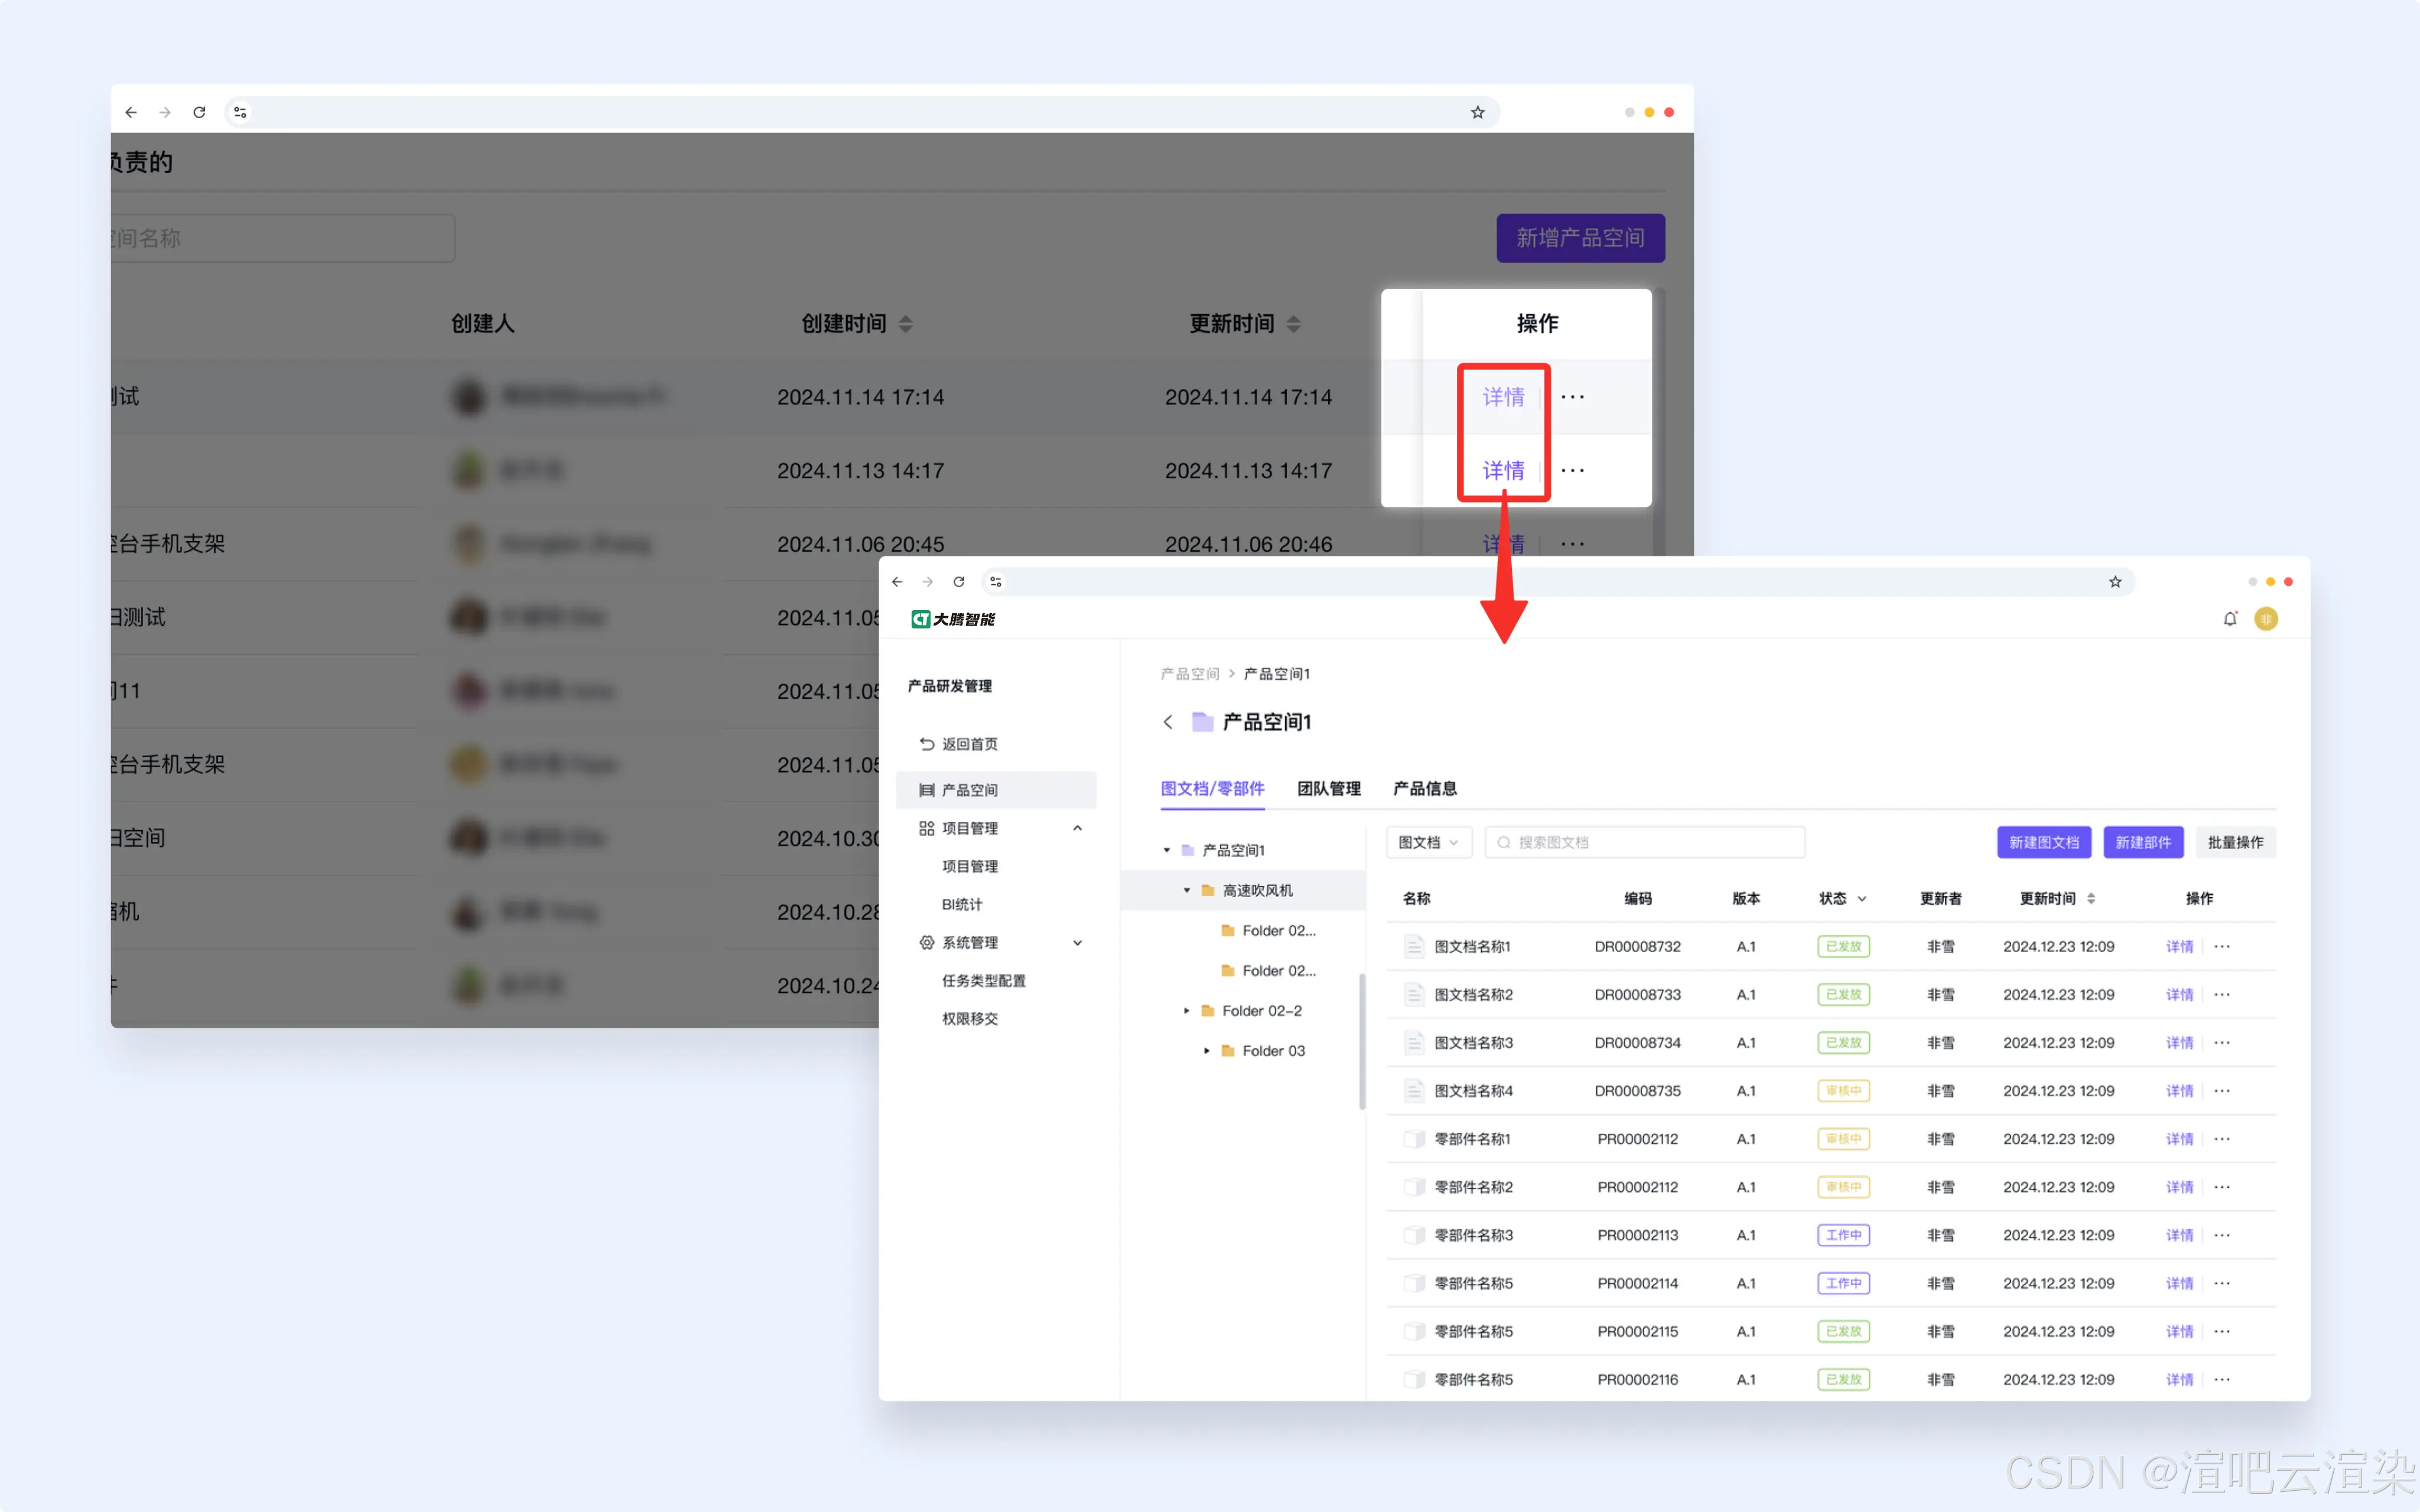Click 详情 link for 零部件名称3 row

coord(2179,1235)
